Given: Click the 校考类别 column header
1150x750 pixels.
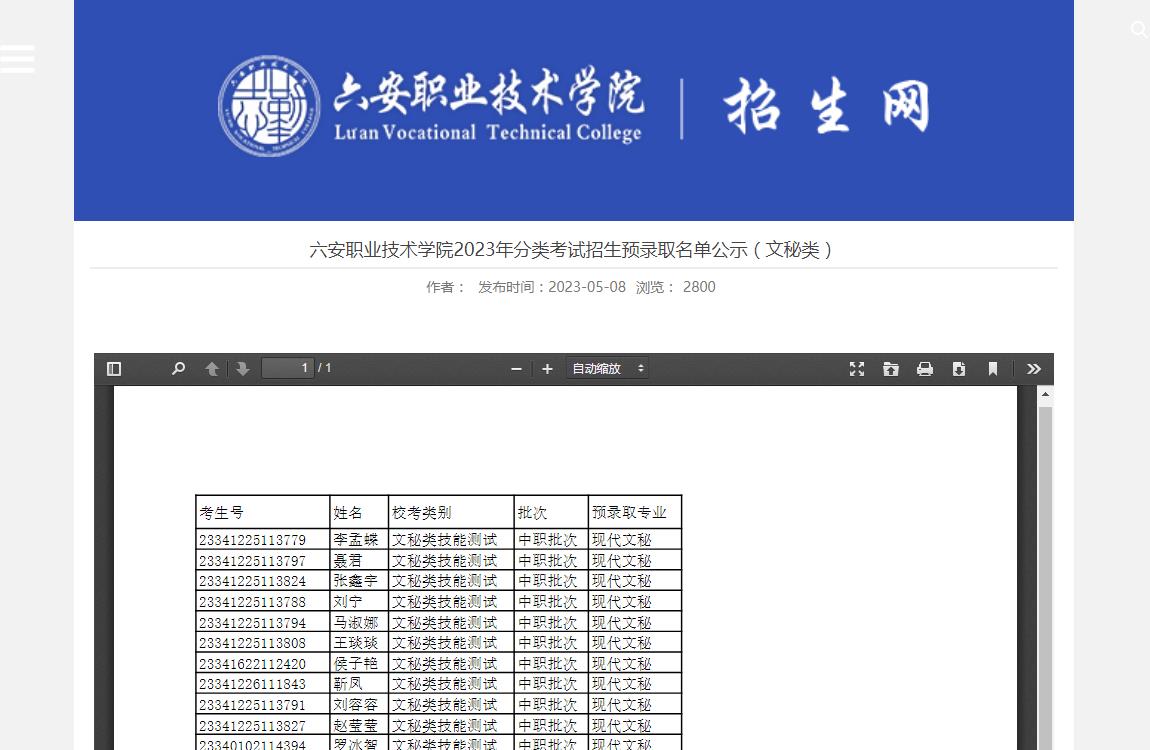Looking at the screenshot, I should 422,512.
